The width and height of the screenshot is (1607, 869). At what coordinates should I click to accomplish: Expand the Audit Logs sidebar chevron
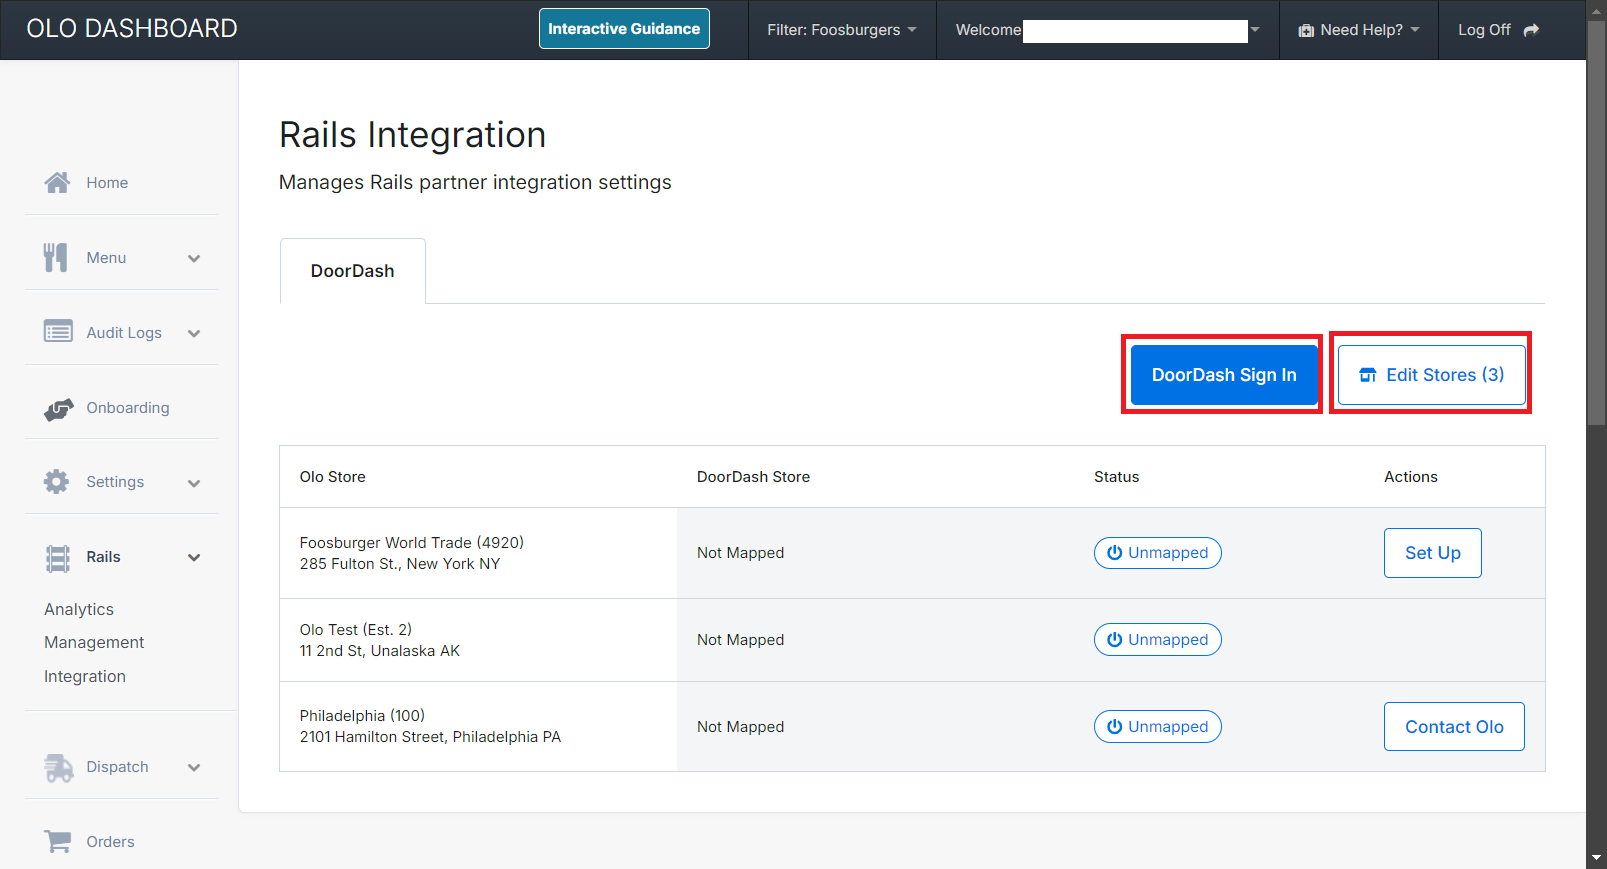194,333
